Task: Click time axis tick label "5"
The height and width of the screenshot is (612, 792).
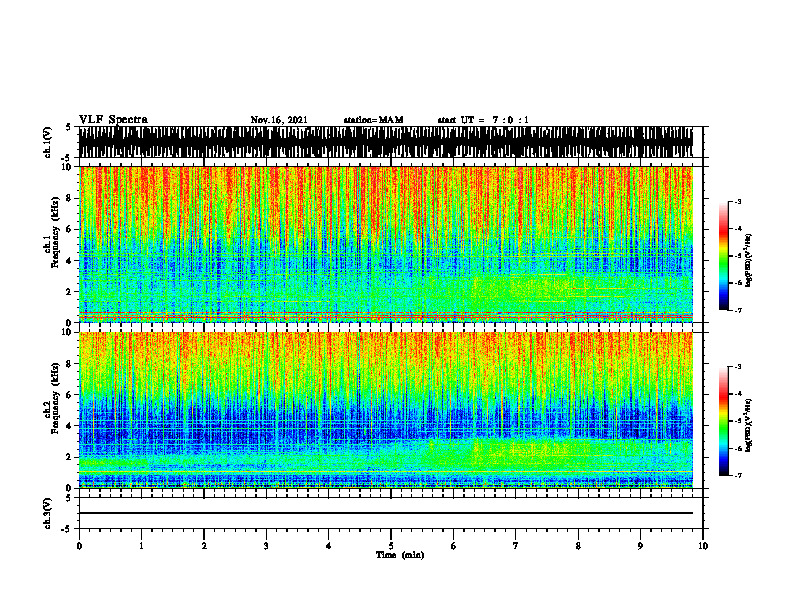Action: click(391, 546)
